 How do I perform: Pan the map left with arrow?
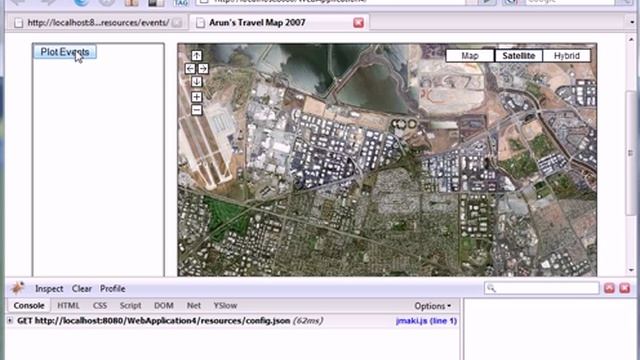190,69
